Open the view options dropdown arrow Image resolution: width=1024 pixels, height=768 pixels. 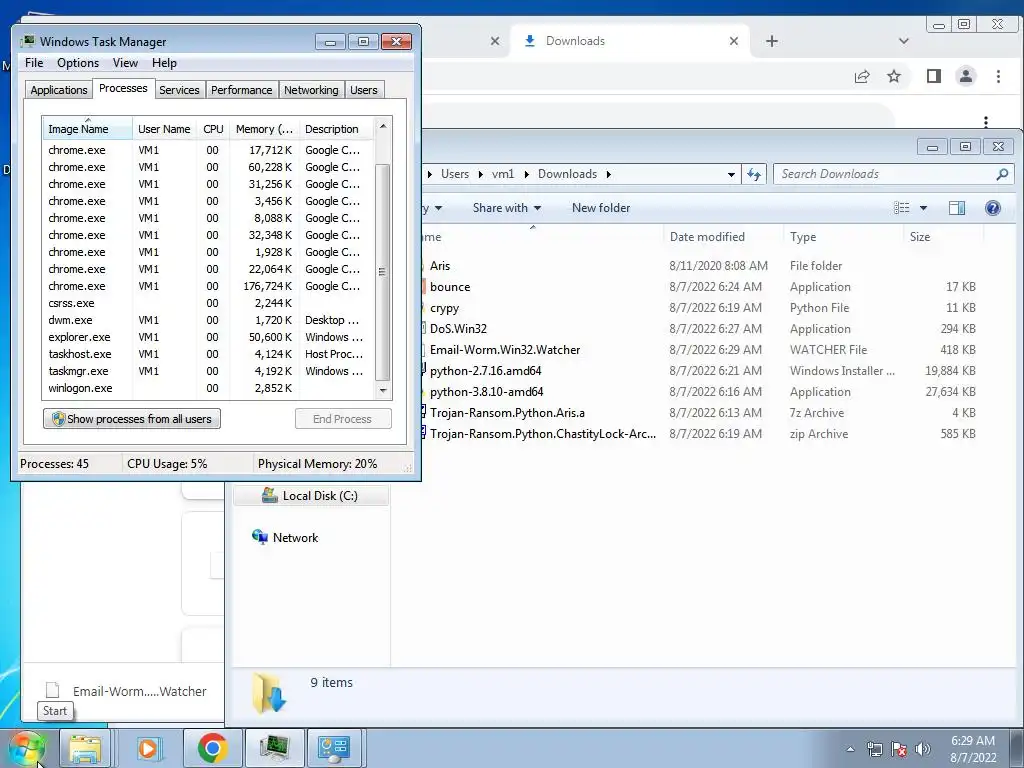click(923, 208)
